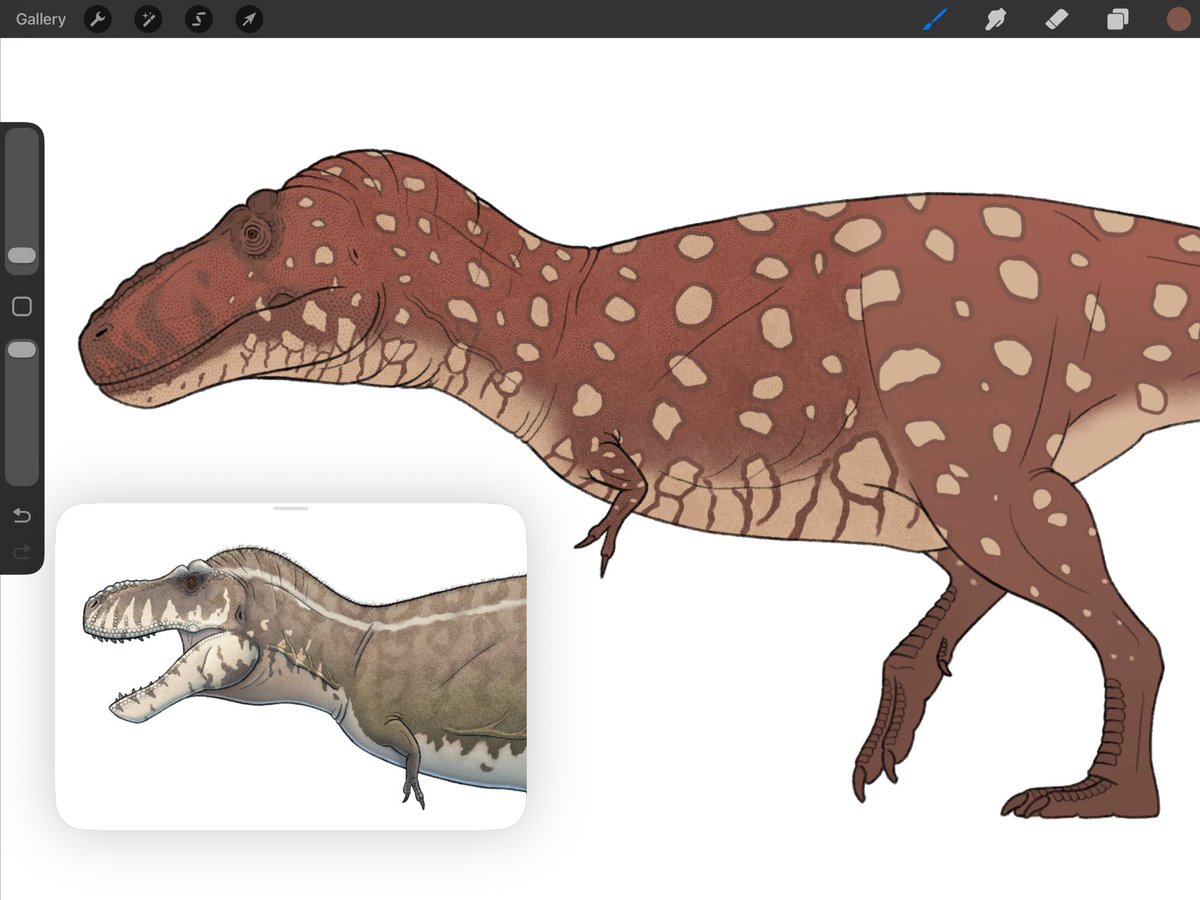The width and height of the screenshot is (1200, 900).
Task: Open the Layers panel
Action: (x=1117, y=19)
